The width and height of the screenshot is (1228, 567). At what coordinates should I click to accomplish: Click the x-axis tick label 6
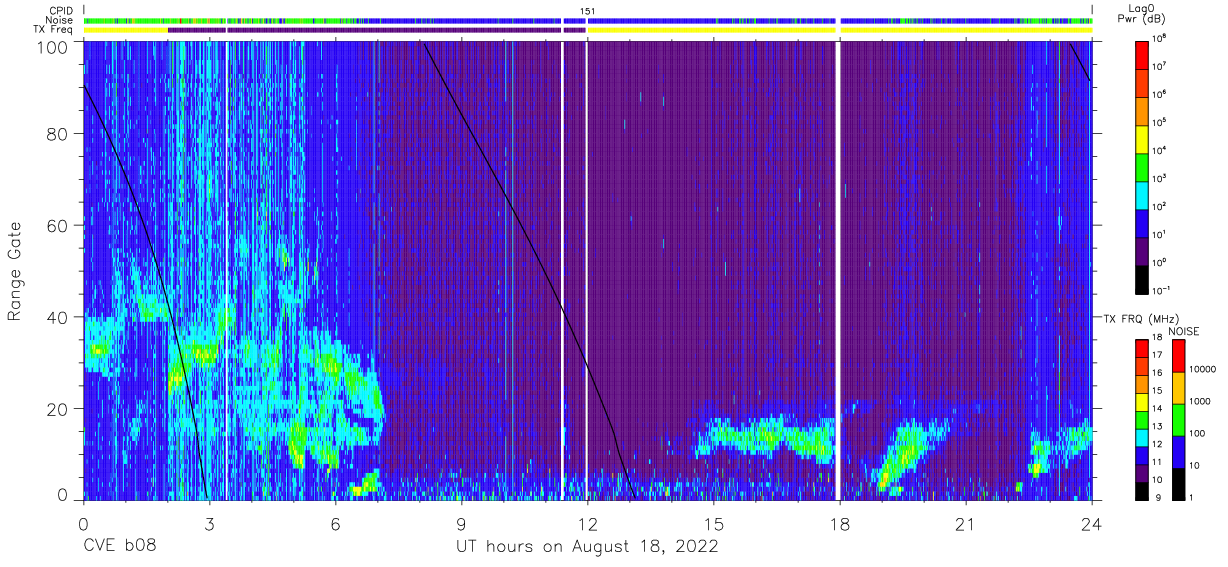pos(335,524)
